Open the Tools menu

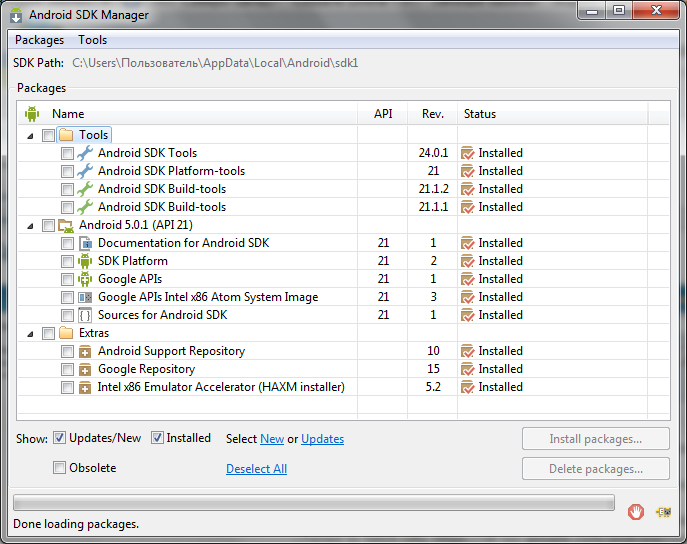[92, 40]
